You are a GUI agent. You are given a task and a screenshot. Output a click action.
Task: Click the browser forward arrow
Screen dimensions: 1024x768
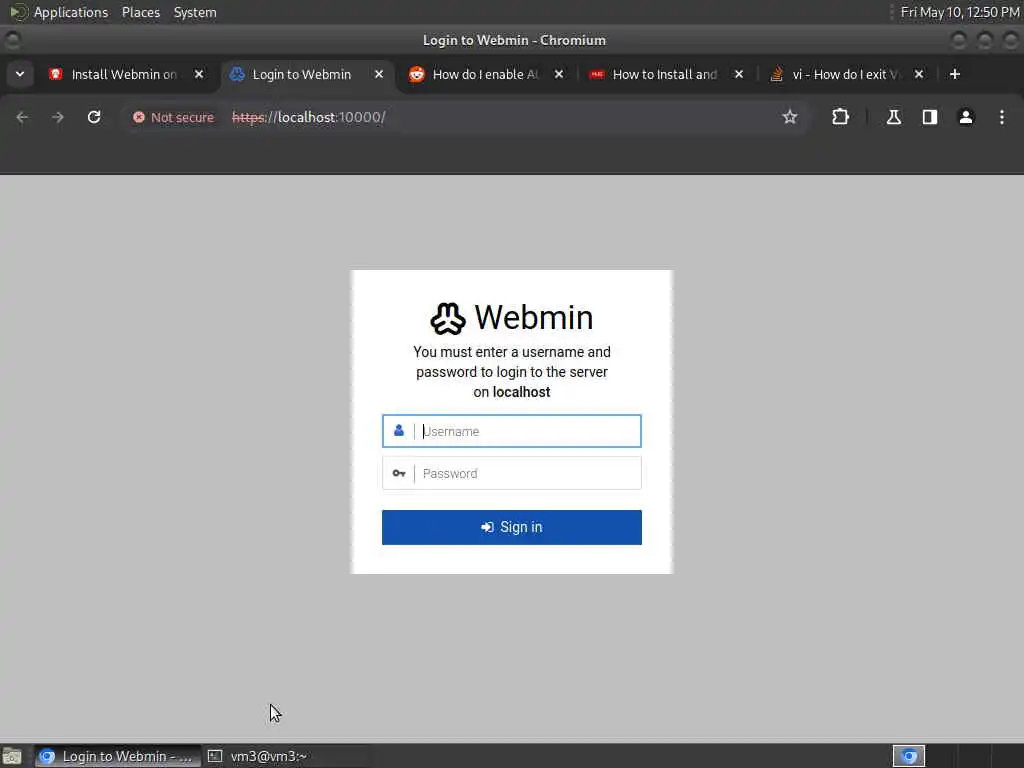click(x=58, y=117)
